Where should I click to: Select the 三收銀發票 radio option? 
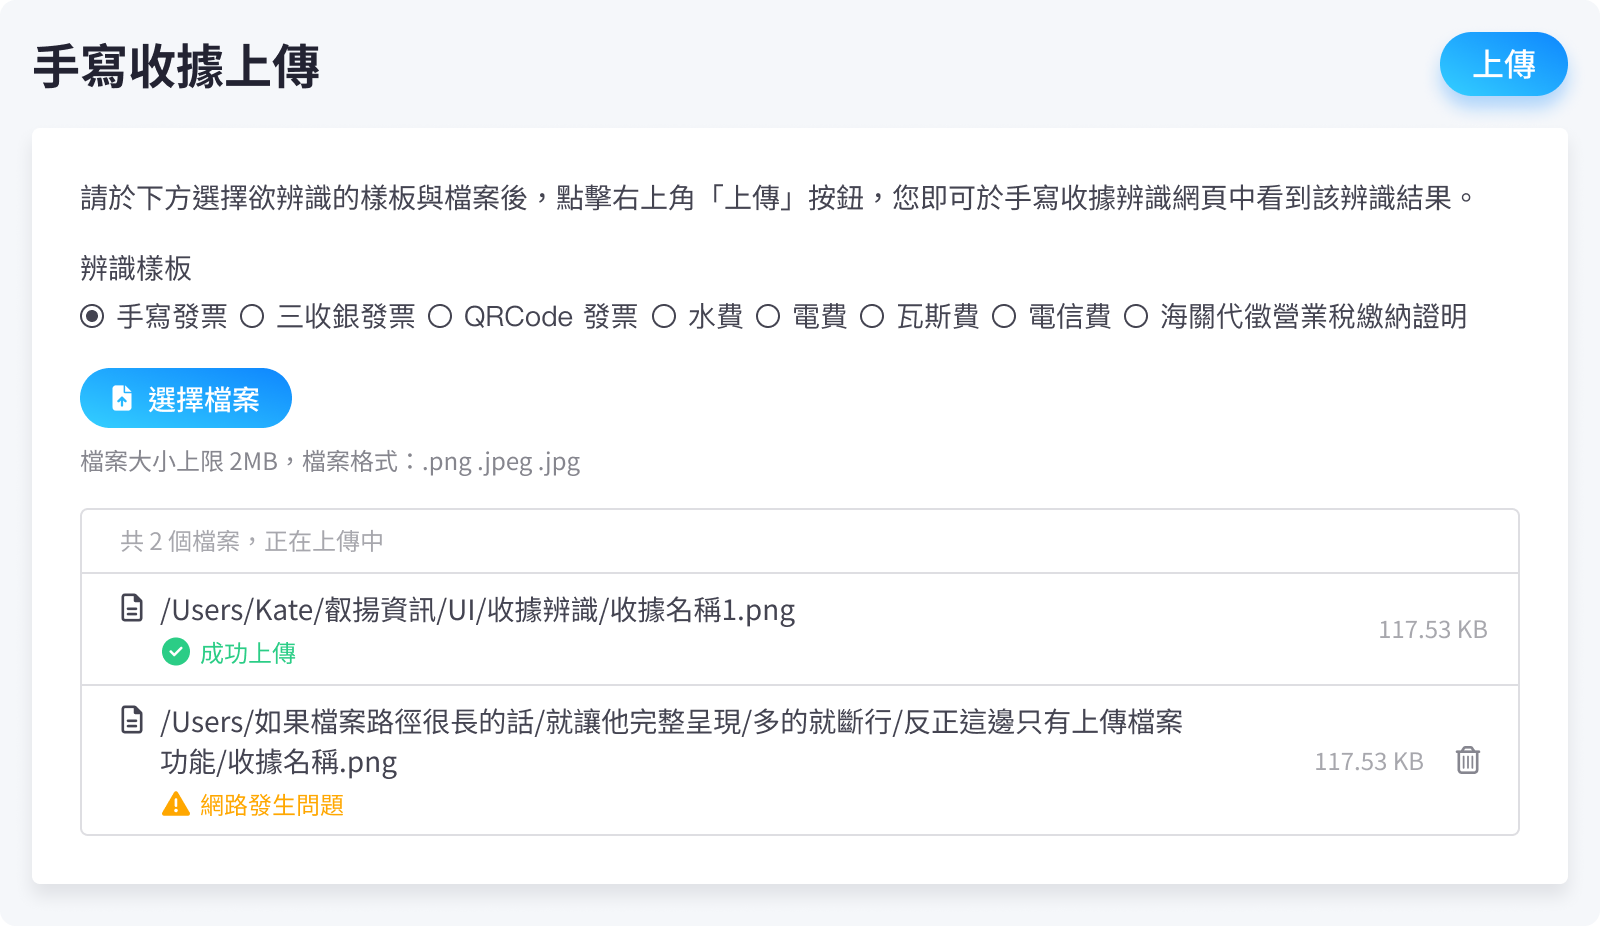click(252, 317)
